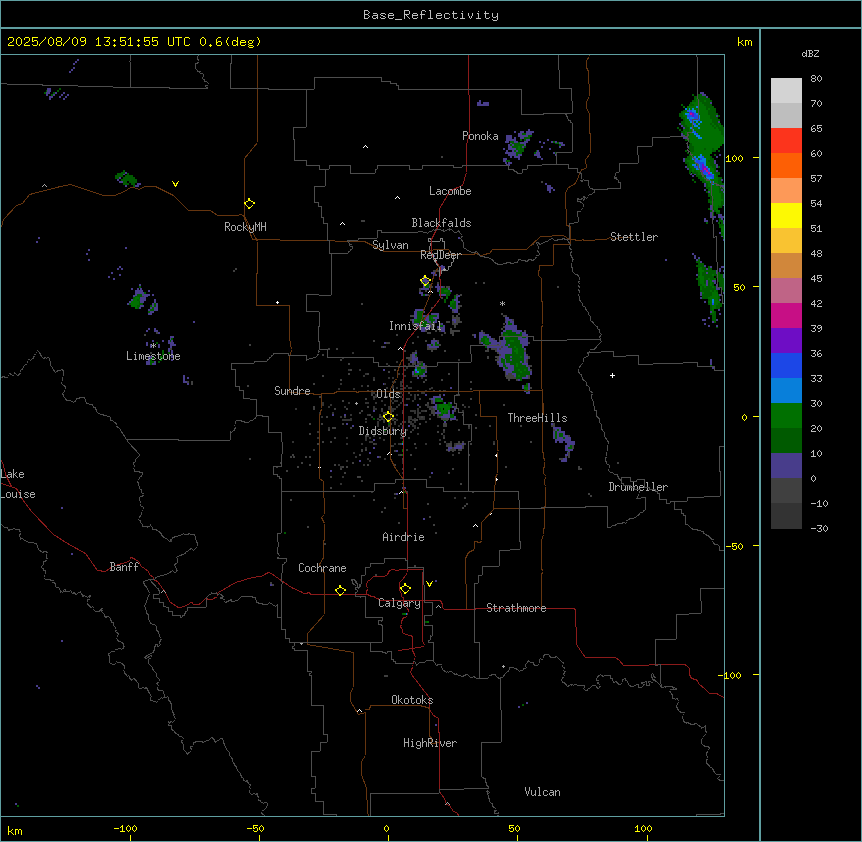
Task: Select the yellow diamond marker south of RedDeer
Action: click(x=425, y=281)
